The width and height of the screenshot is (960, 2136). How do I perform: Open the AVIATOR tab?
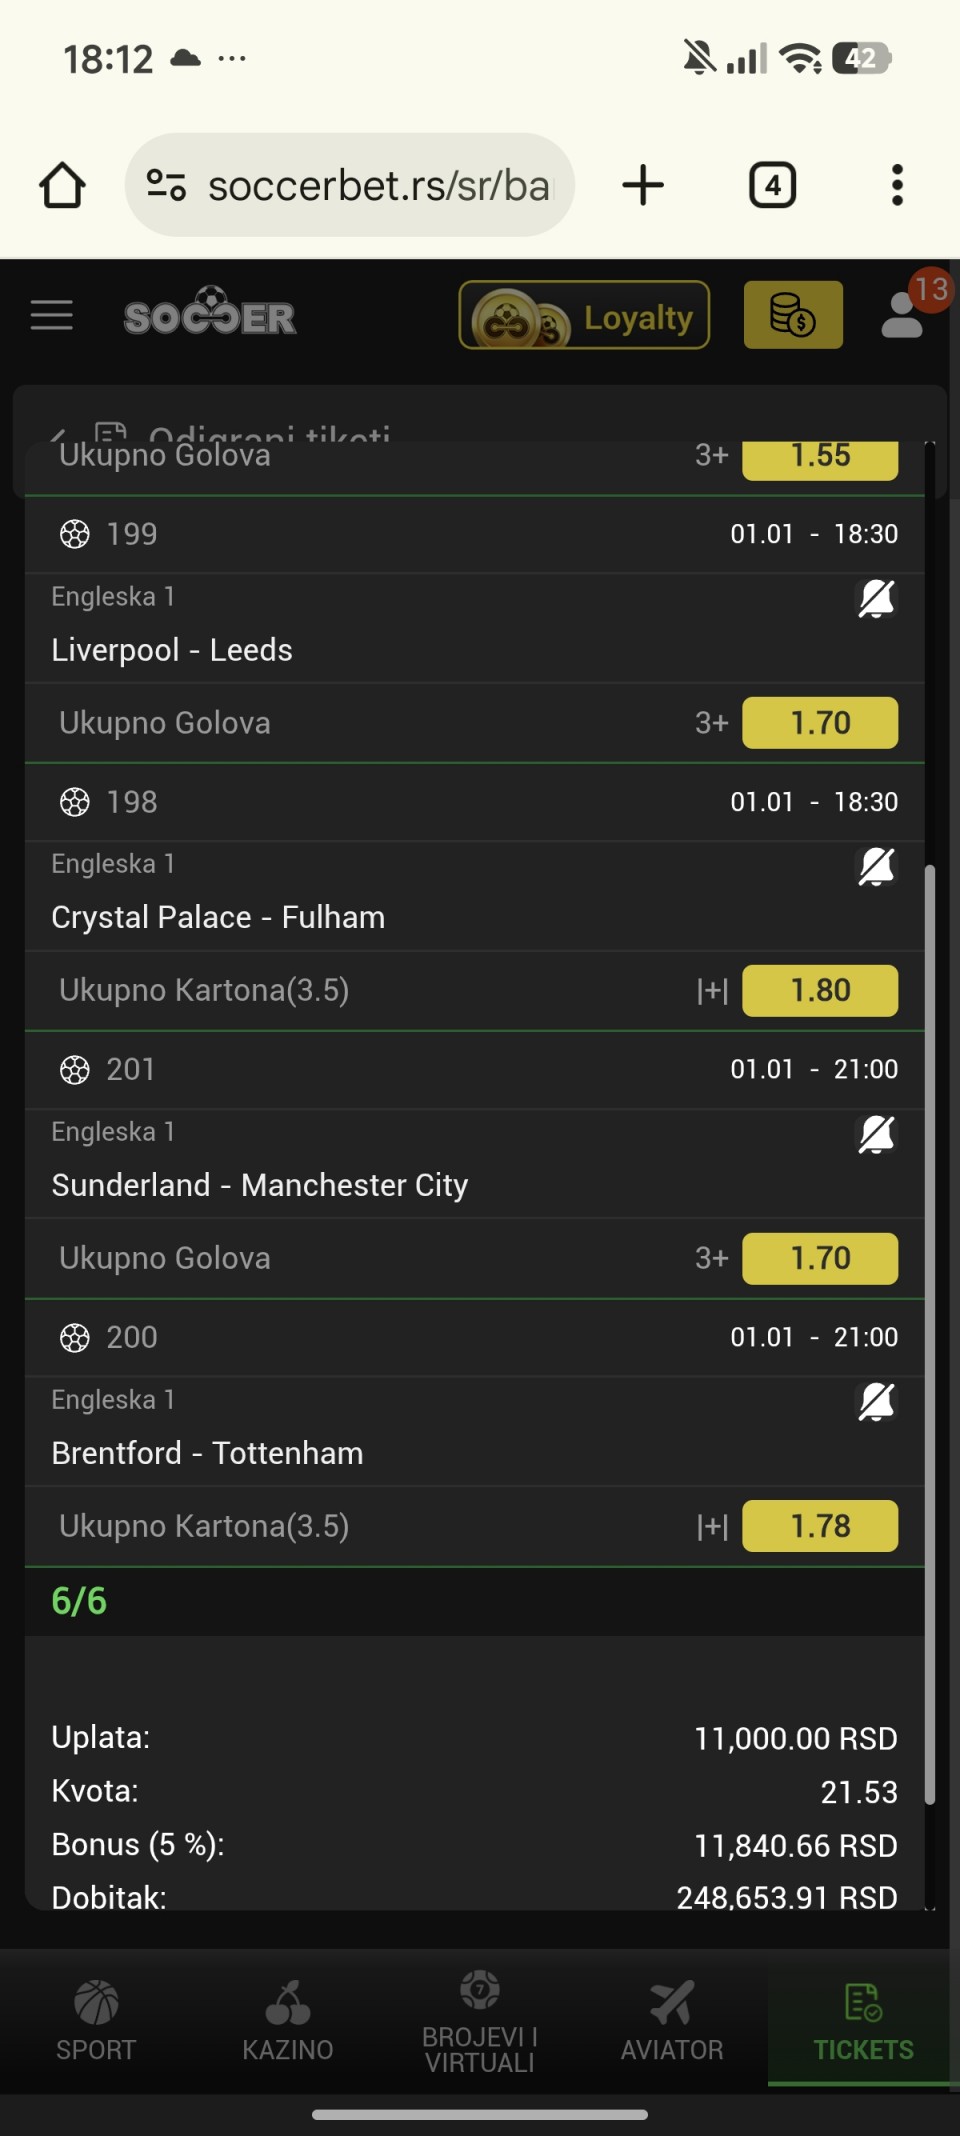[x=672, y=2022]
